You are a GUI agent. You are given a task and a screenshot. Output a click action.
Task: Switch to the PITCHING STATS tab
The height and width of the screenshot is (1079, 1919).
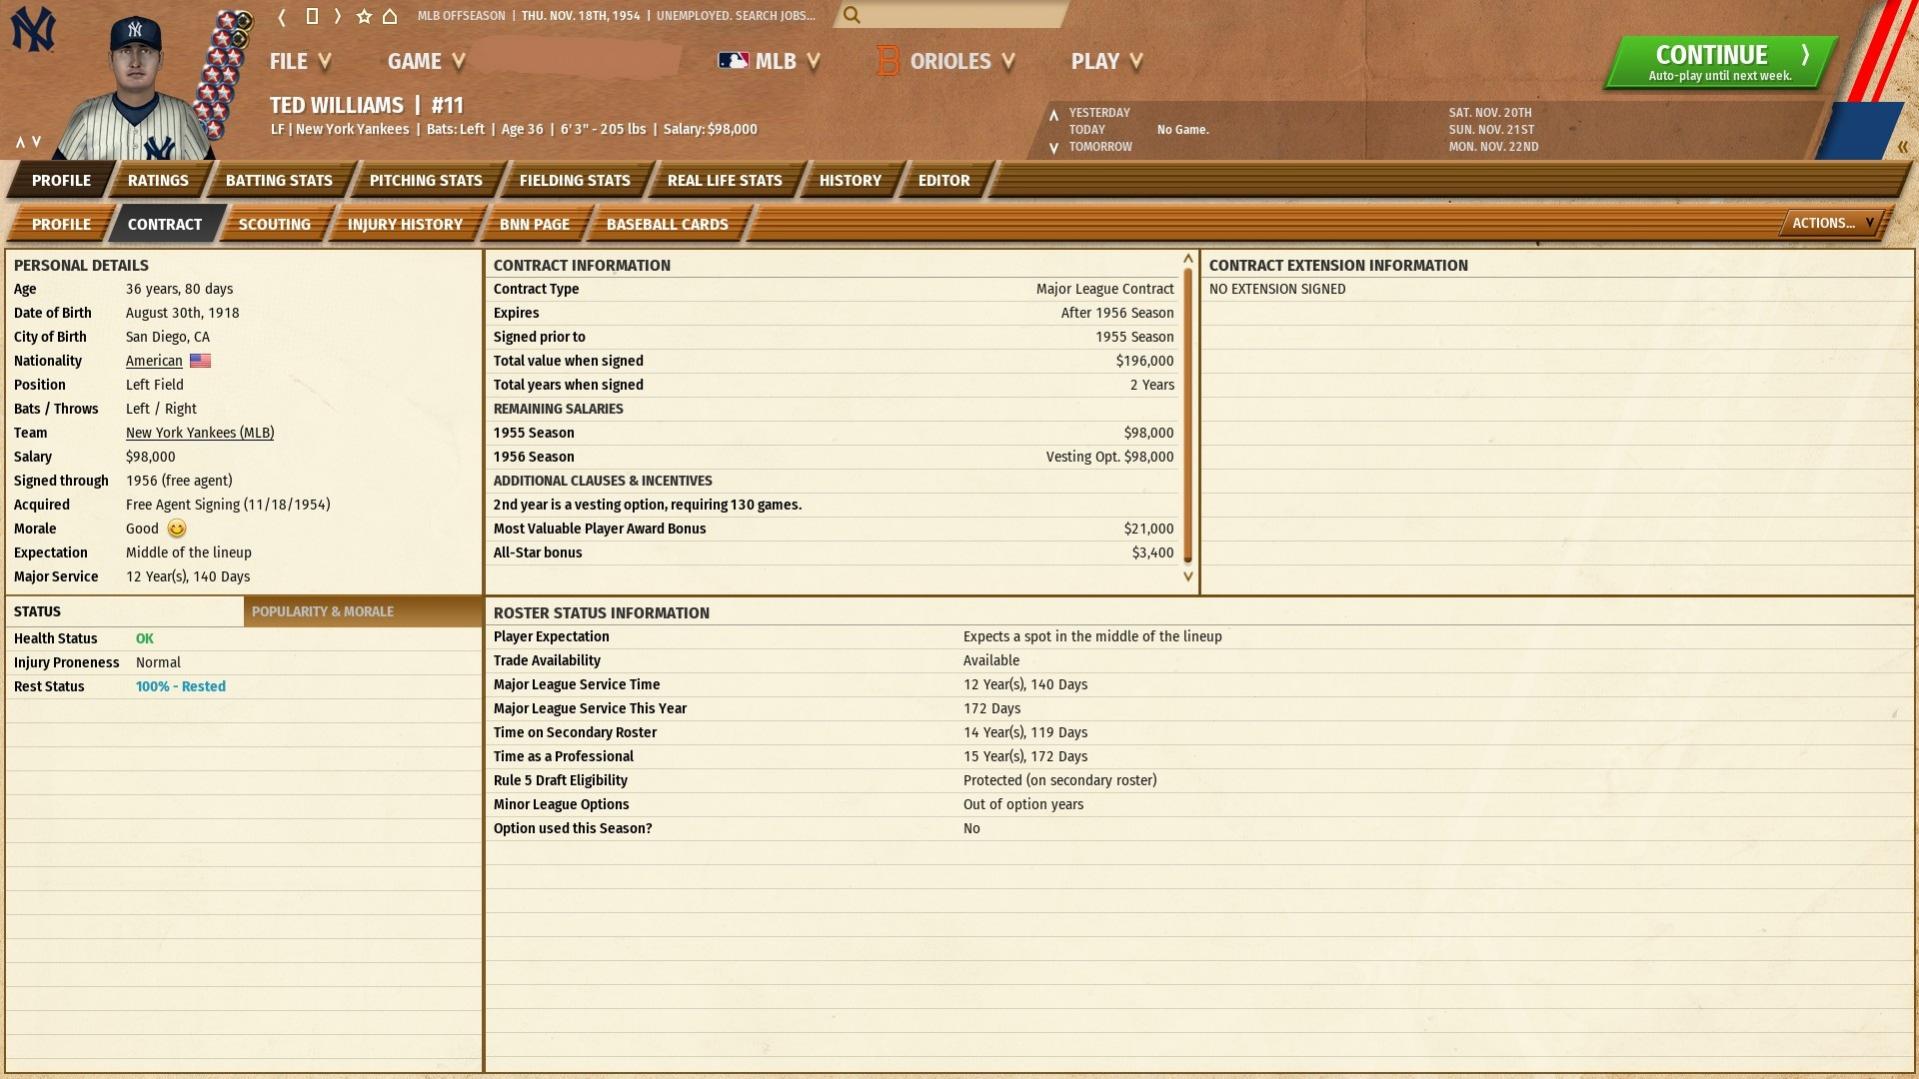click(426, 180)
